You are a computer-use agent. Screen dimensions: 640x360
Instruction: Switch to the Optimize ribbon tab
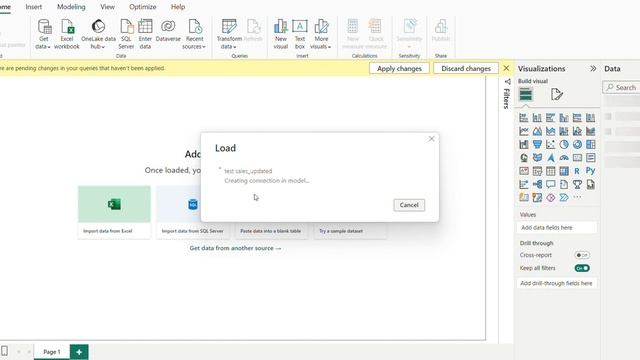click(x=142, y=7)
